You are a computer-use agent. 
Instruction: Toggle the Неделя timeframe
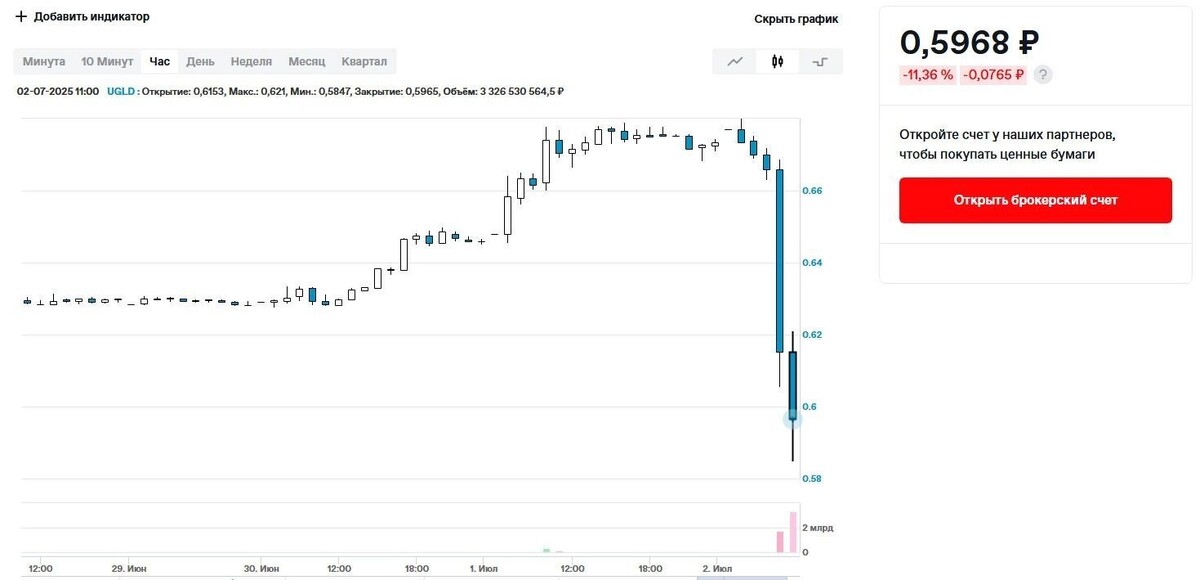pos(251,61)
